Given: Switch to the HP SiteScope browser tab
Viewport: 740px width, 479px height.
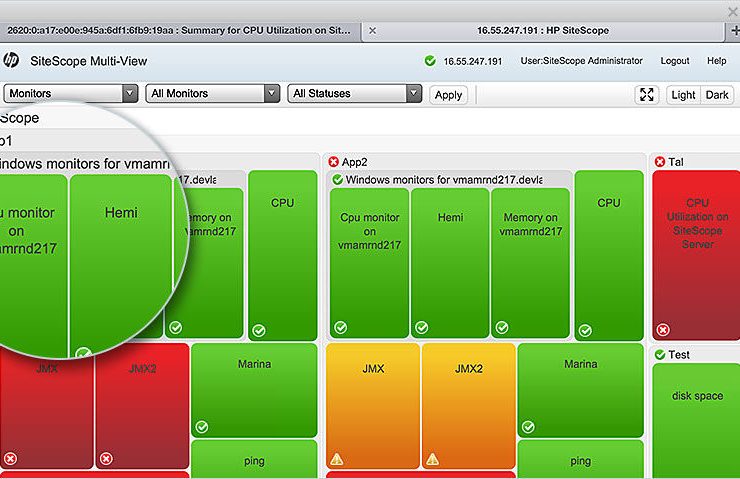Looking at the screenshot, I should pyautogui.click(x=543, y=30).
